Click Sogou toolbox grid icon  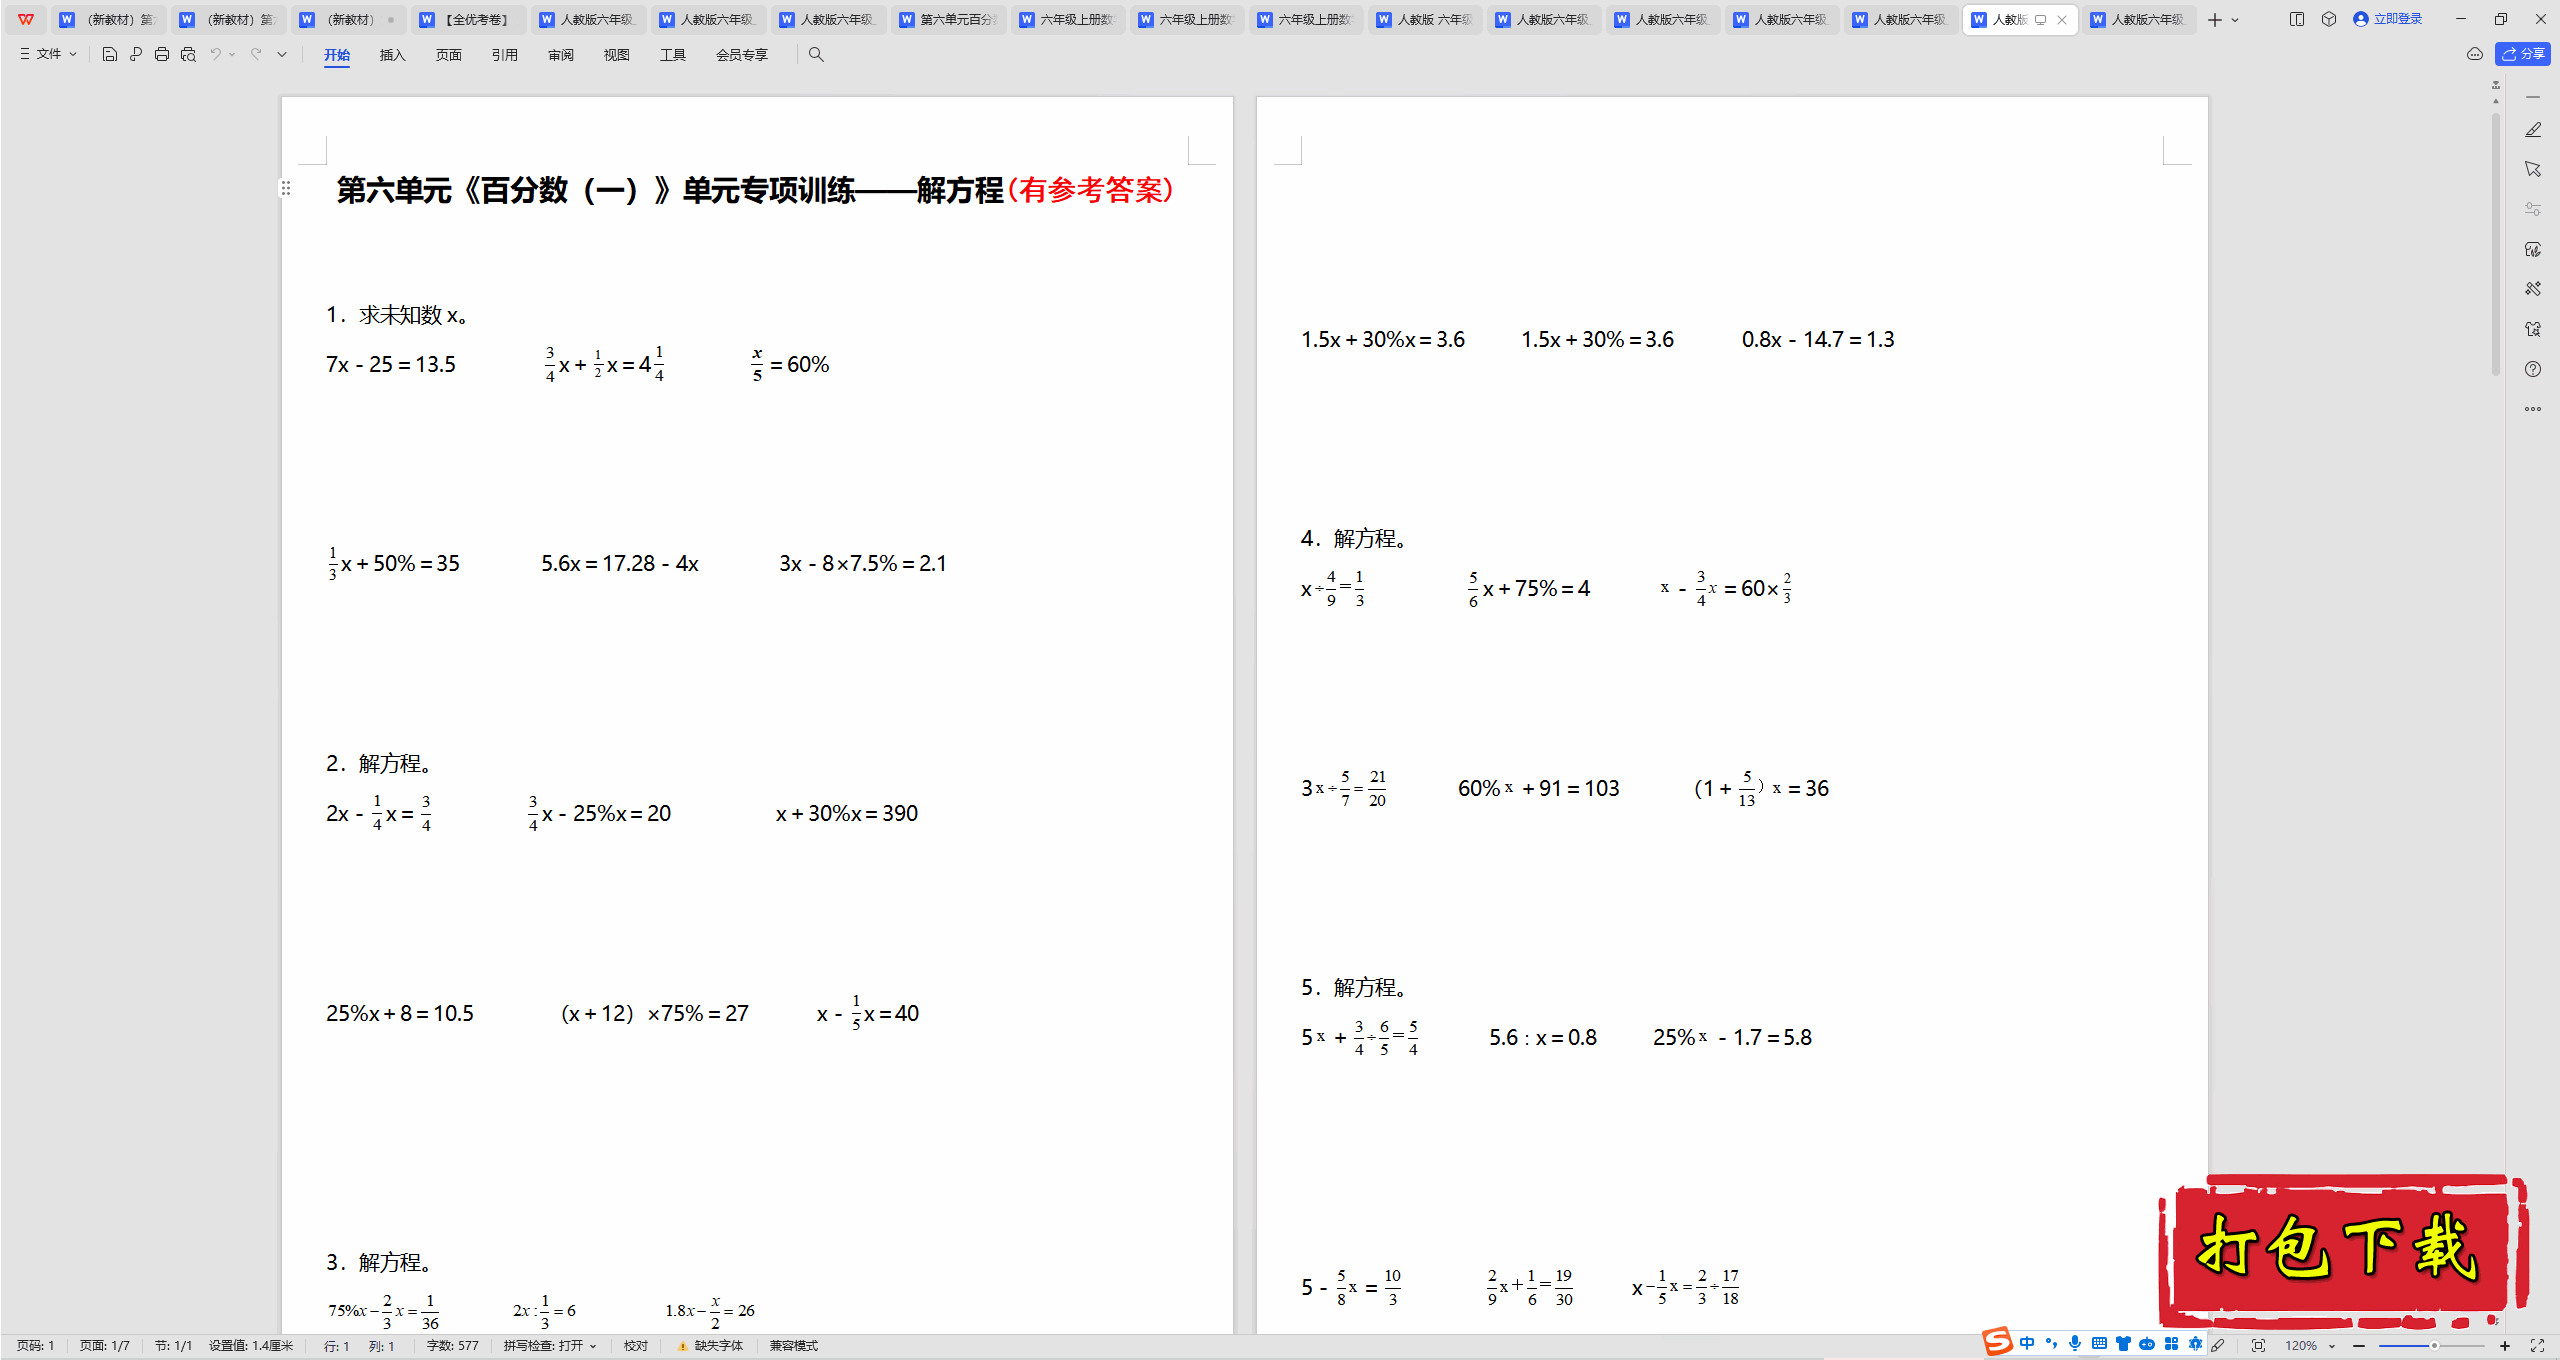(2171, 1344)
